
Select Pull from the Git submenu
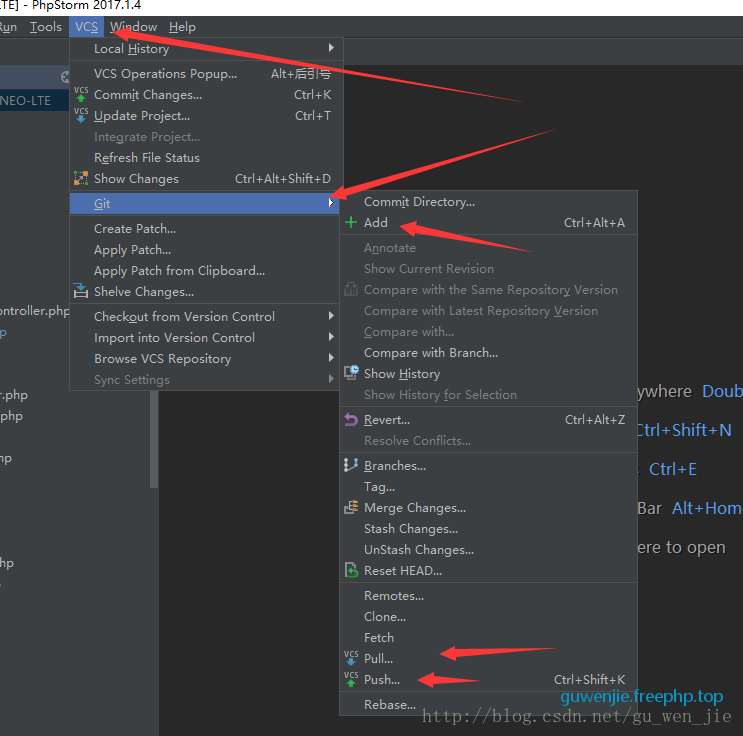[x=378, y=659]
